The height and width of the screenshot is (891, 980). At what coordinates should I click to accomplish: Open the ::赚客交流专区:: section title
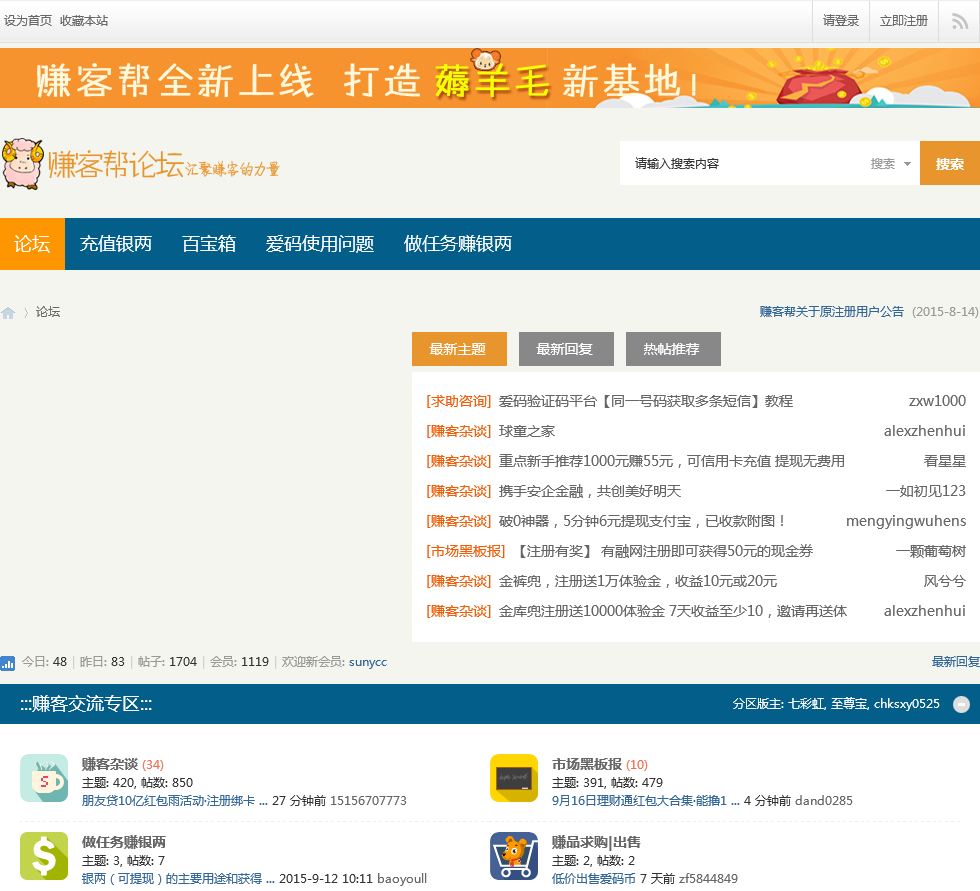coord(86,704)
